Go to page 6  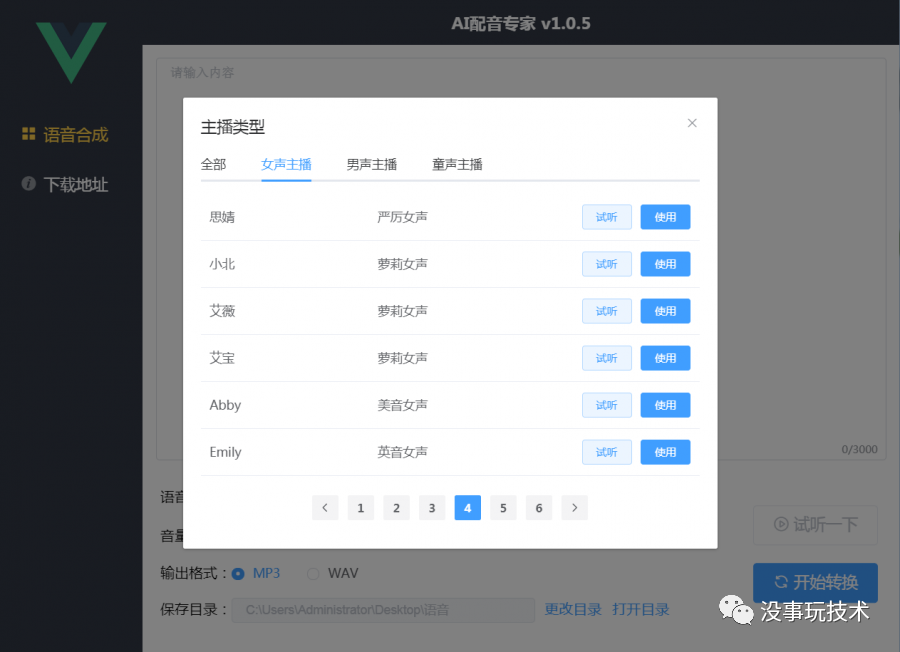pyautogui.click(x=538, y=507)
